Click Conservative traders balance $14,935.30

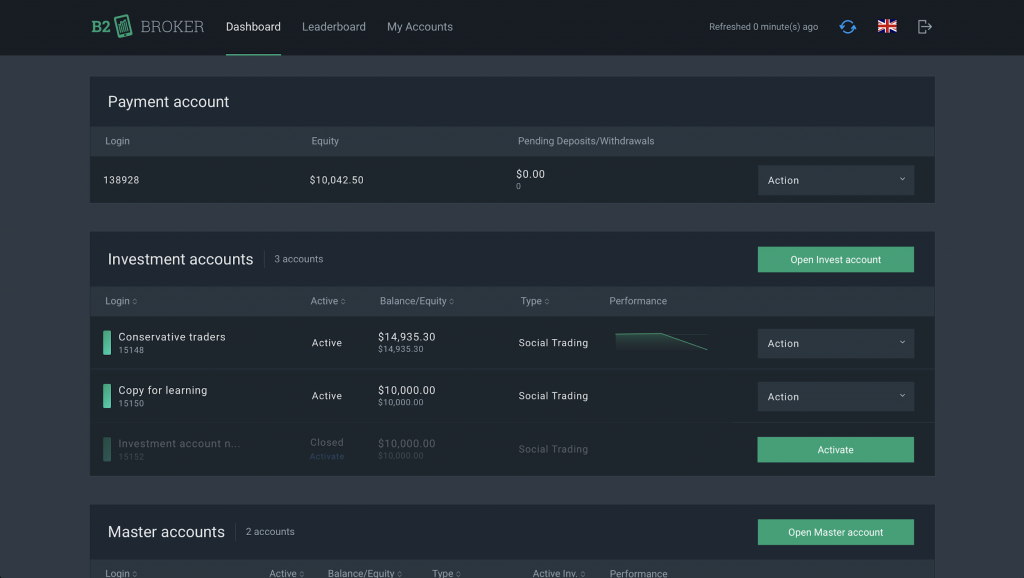406,337
